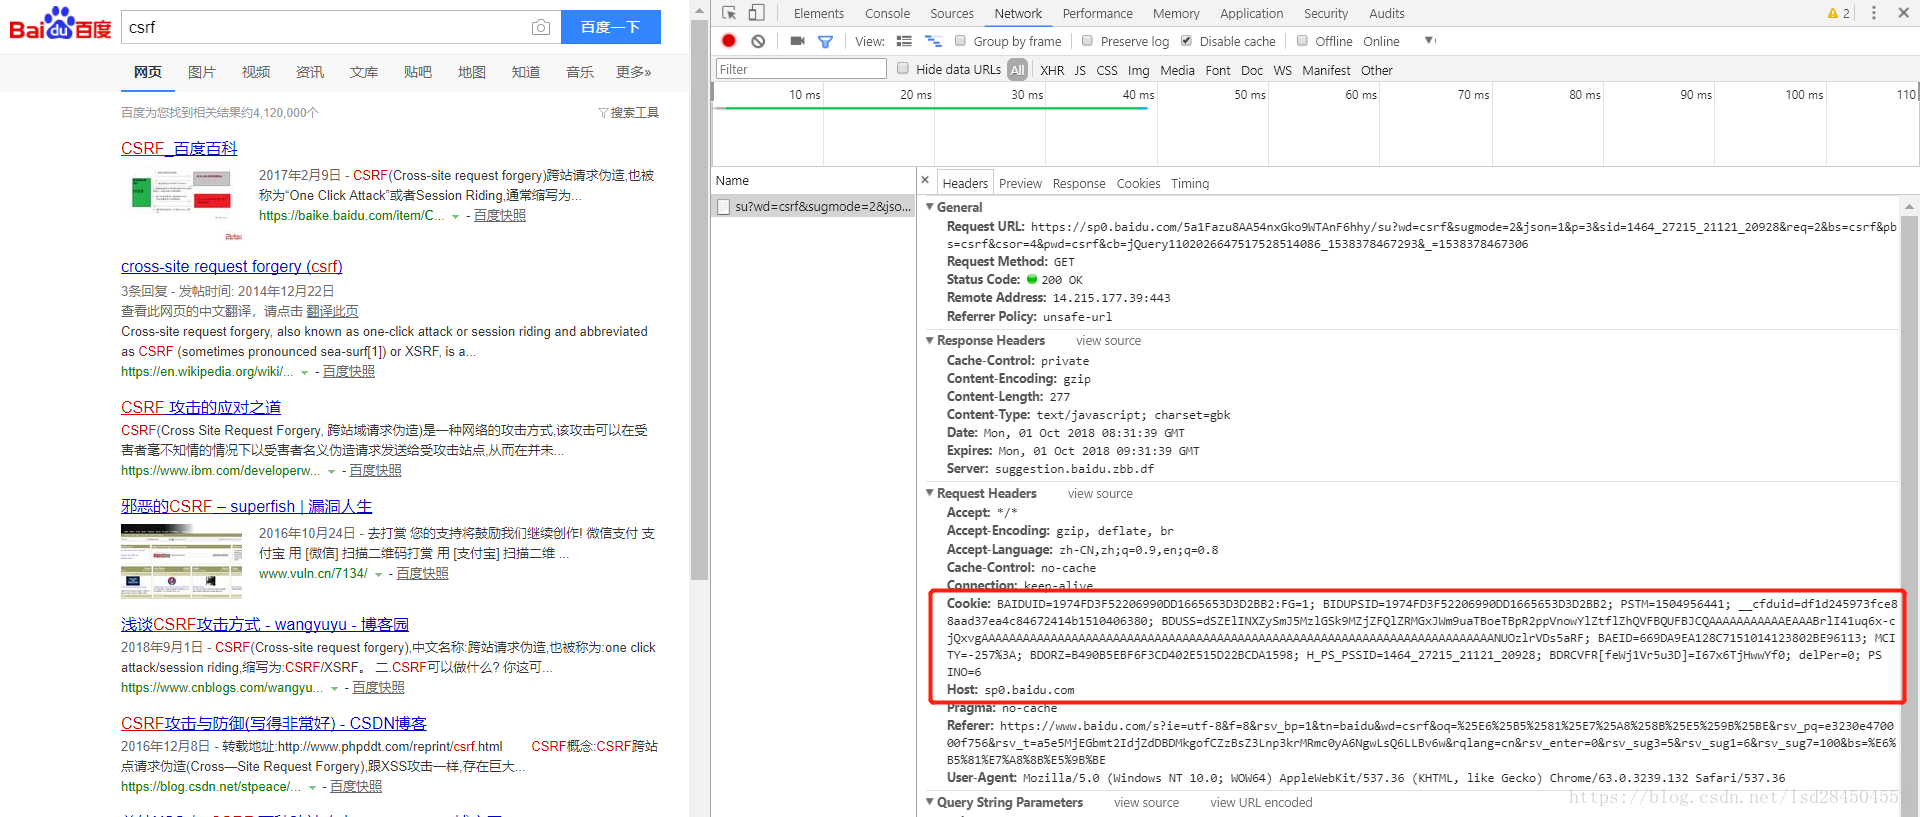Click the Baidu camera image search icon

pos(541,27)
